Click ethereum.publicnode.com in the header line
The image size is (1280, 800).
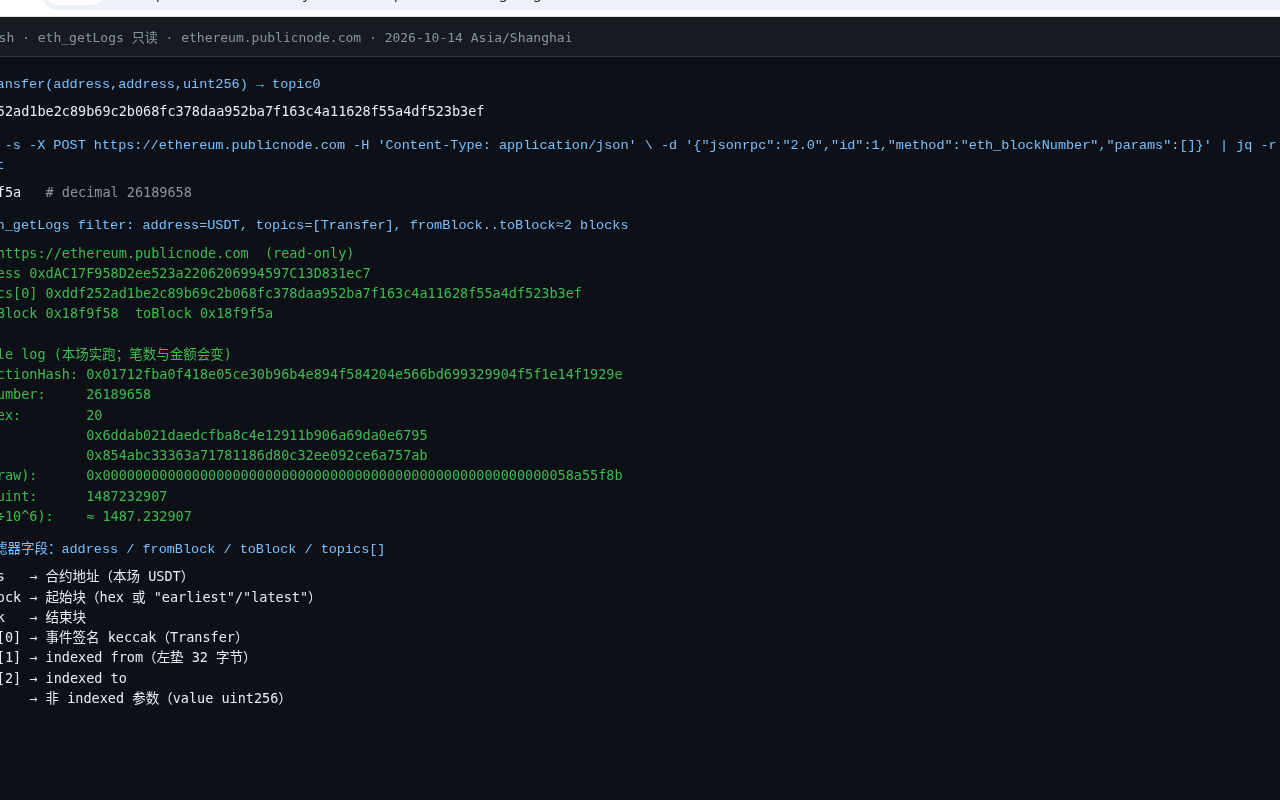[271, 37]
